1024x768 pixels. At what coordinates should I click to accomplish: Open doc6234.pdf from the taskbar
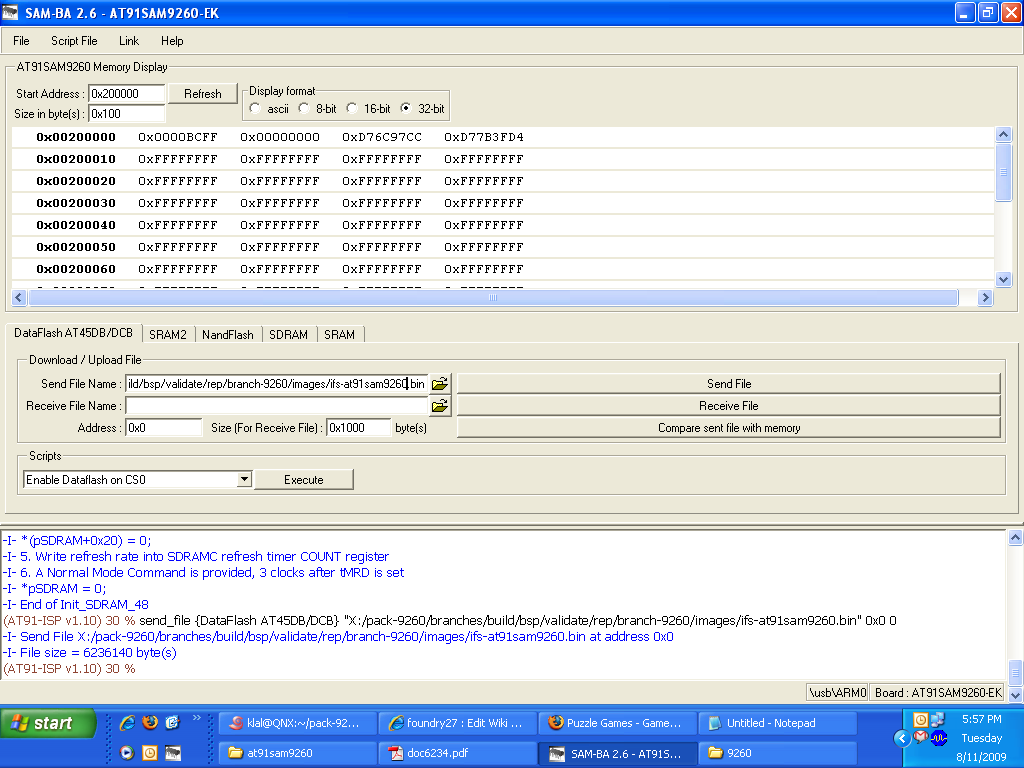458,753
